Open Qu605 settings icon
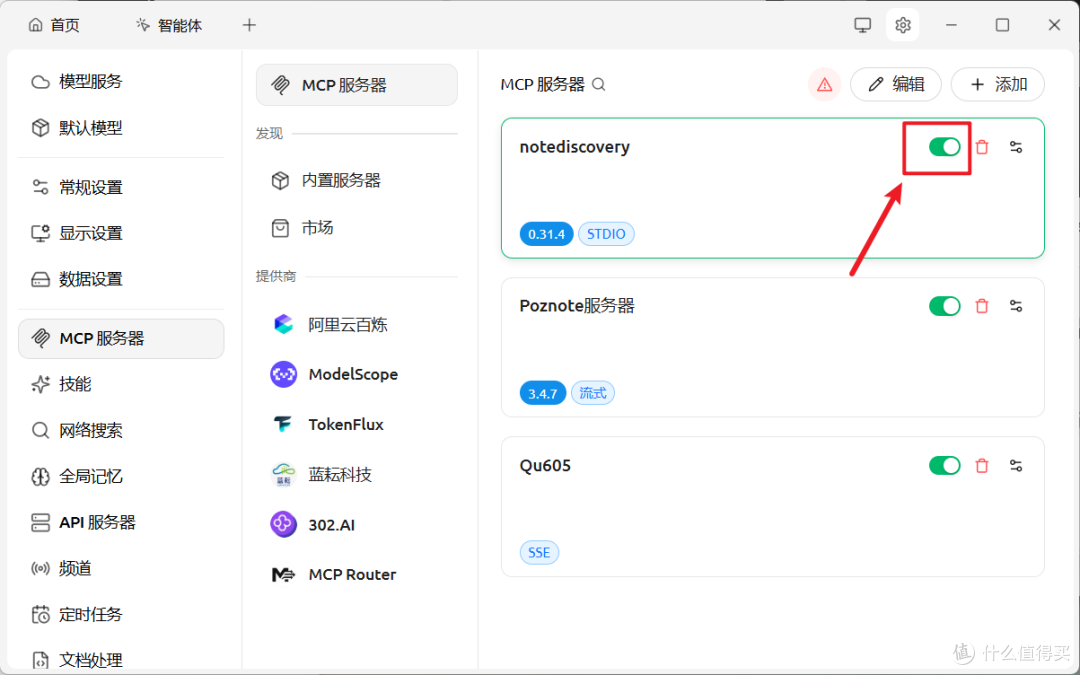Screen dimensions: 1080x675 [1016, 466]
